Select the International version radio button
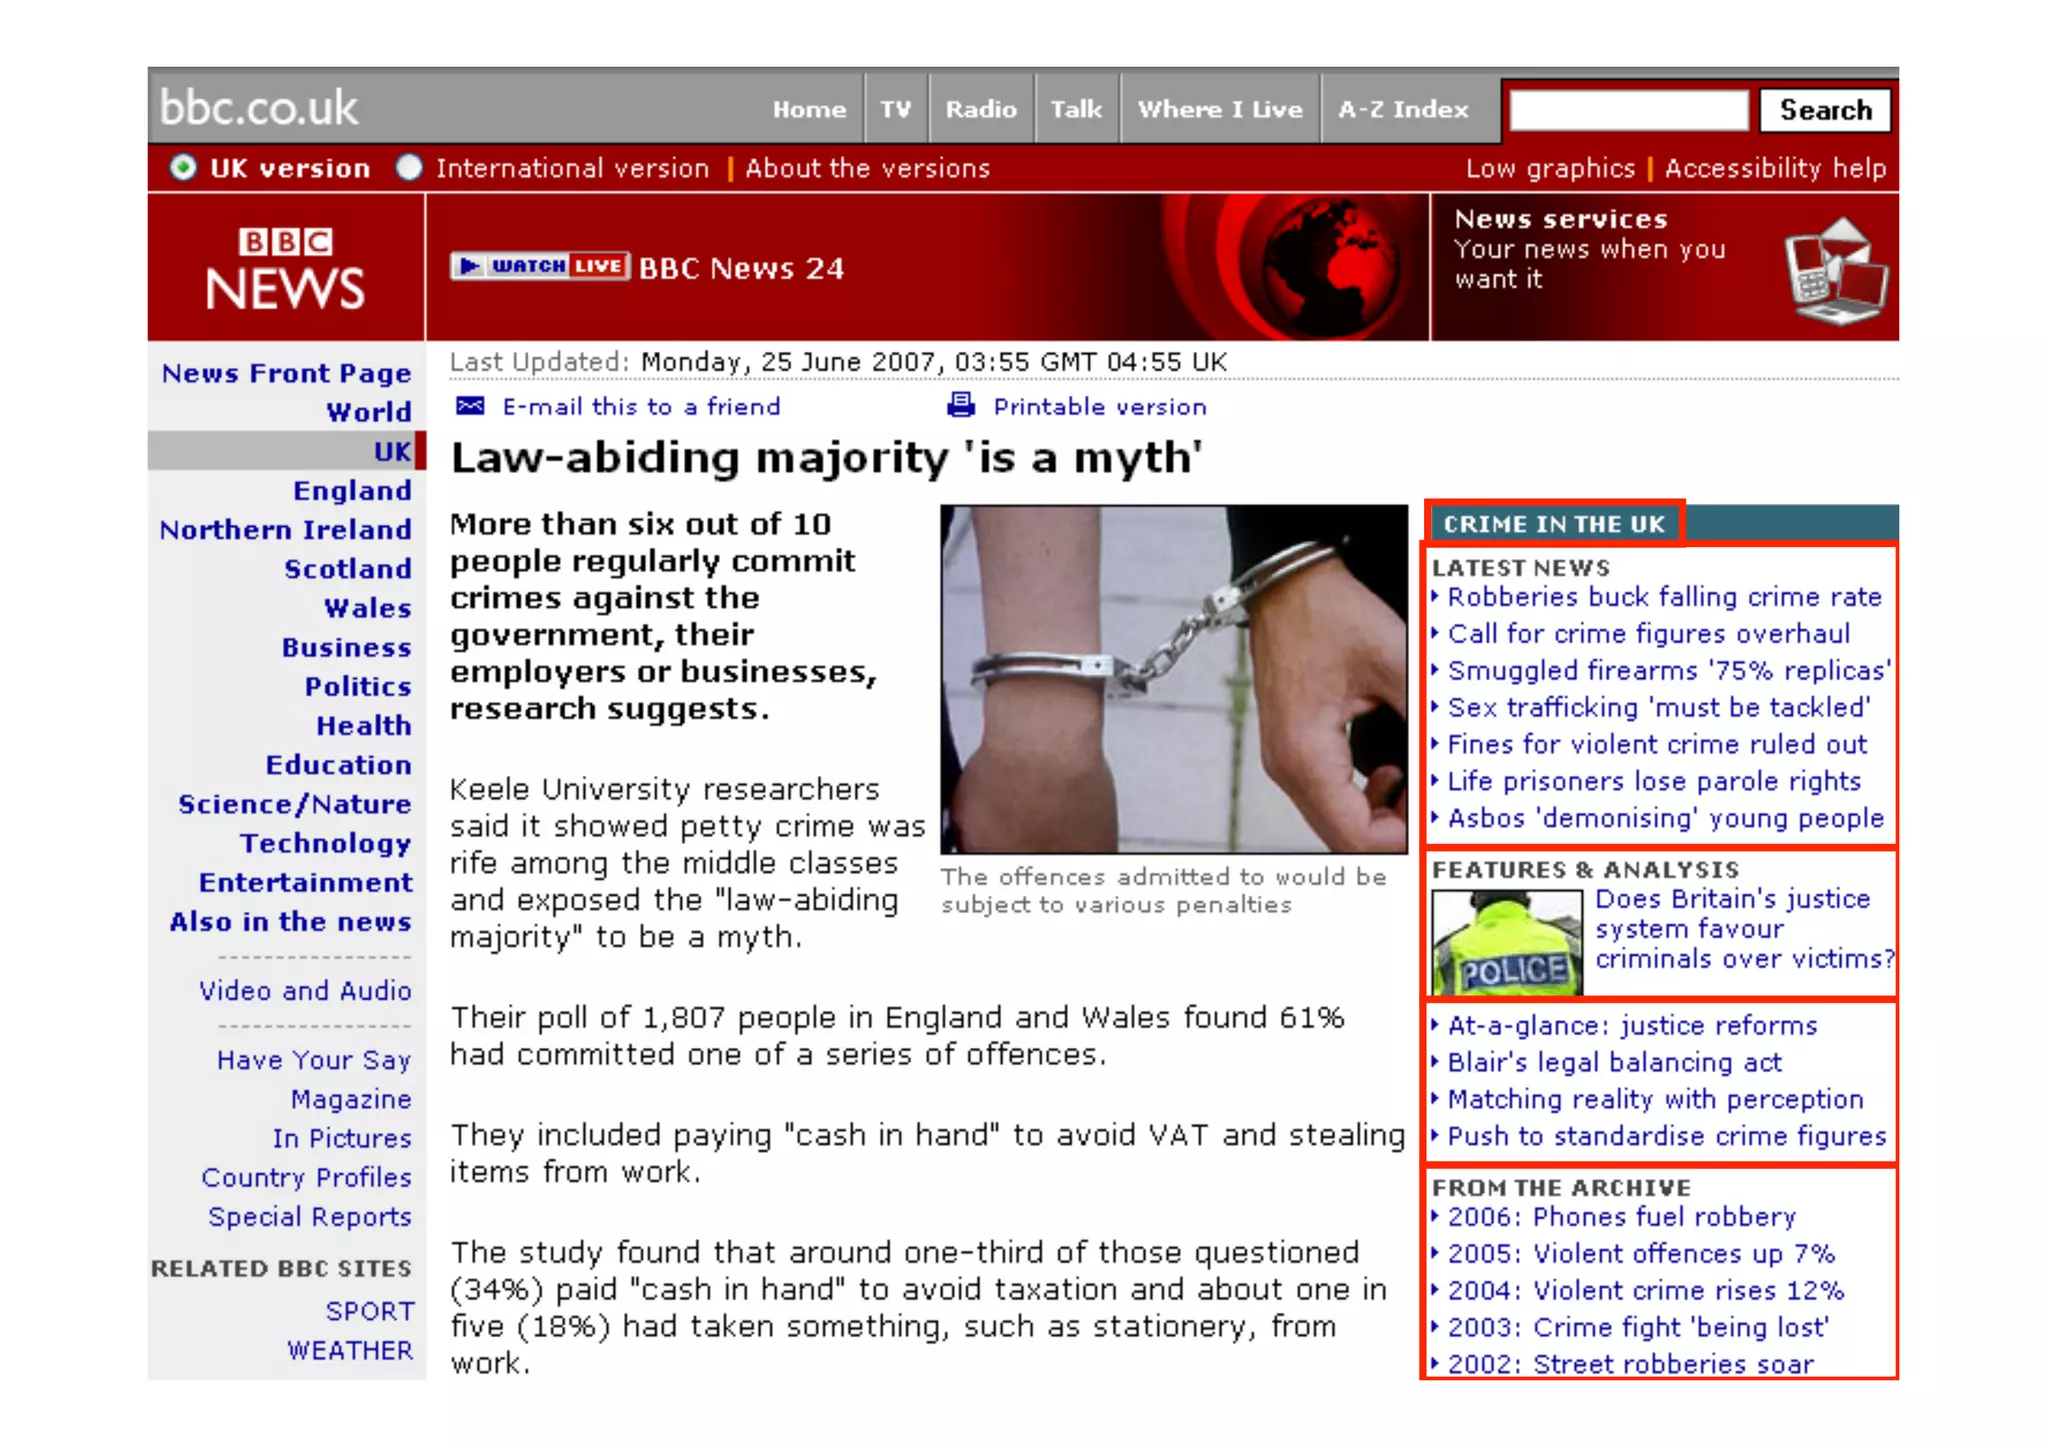The height and width of the screenshot is (1447, 2048). (409, 167)
